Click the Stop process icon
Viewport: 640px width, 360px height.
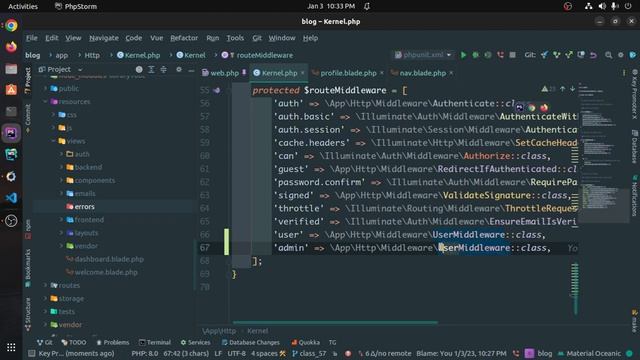click(512, 55)
